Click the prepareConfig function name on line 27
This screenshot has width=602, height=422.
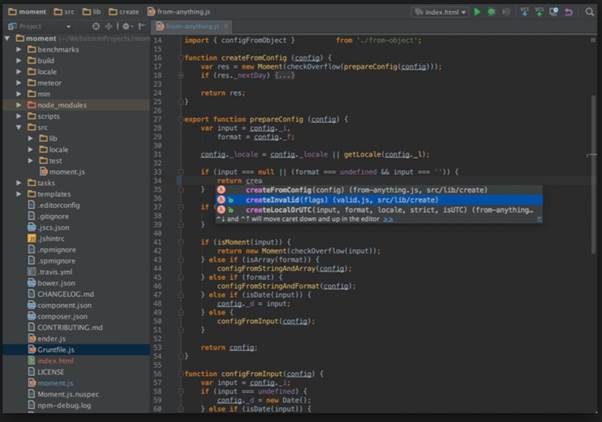(x=276, y=119)
